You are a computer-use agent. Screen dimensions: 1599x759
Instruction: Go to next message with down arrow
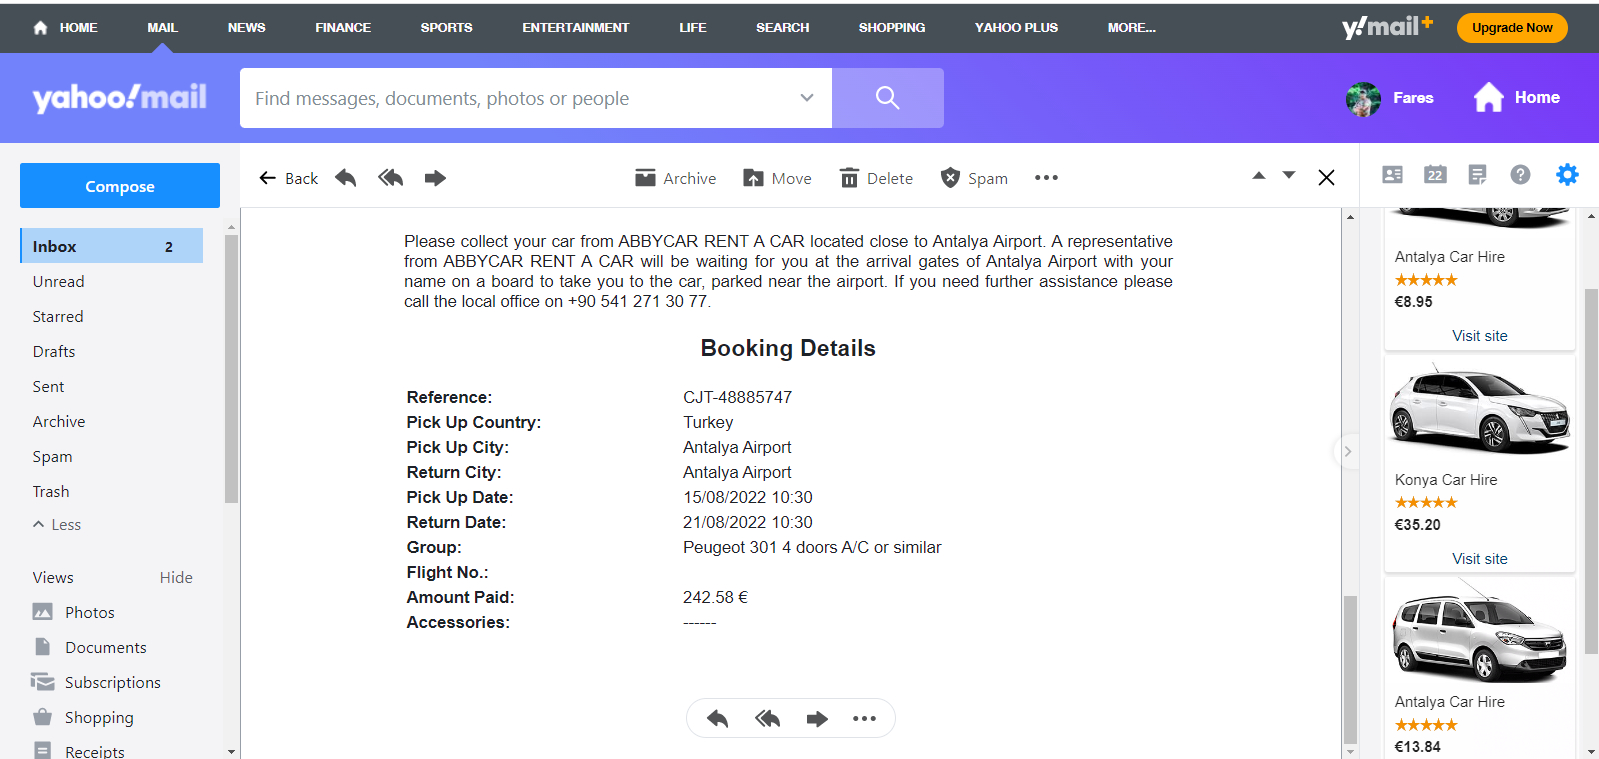(x=1289, y=176)
